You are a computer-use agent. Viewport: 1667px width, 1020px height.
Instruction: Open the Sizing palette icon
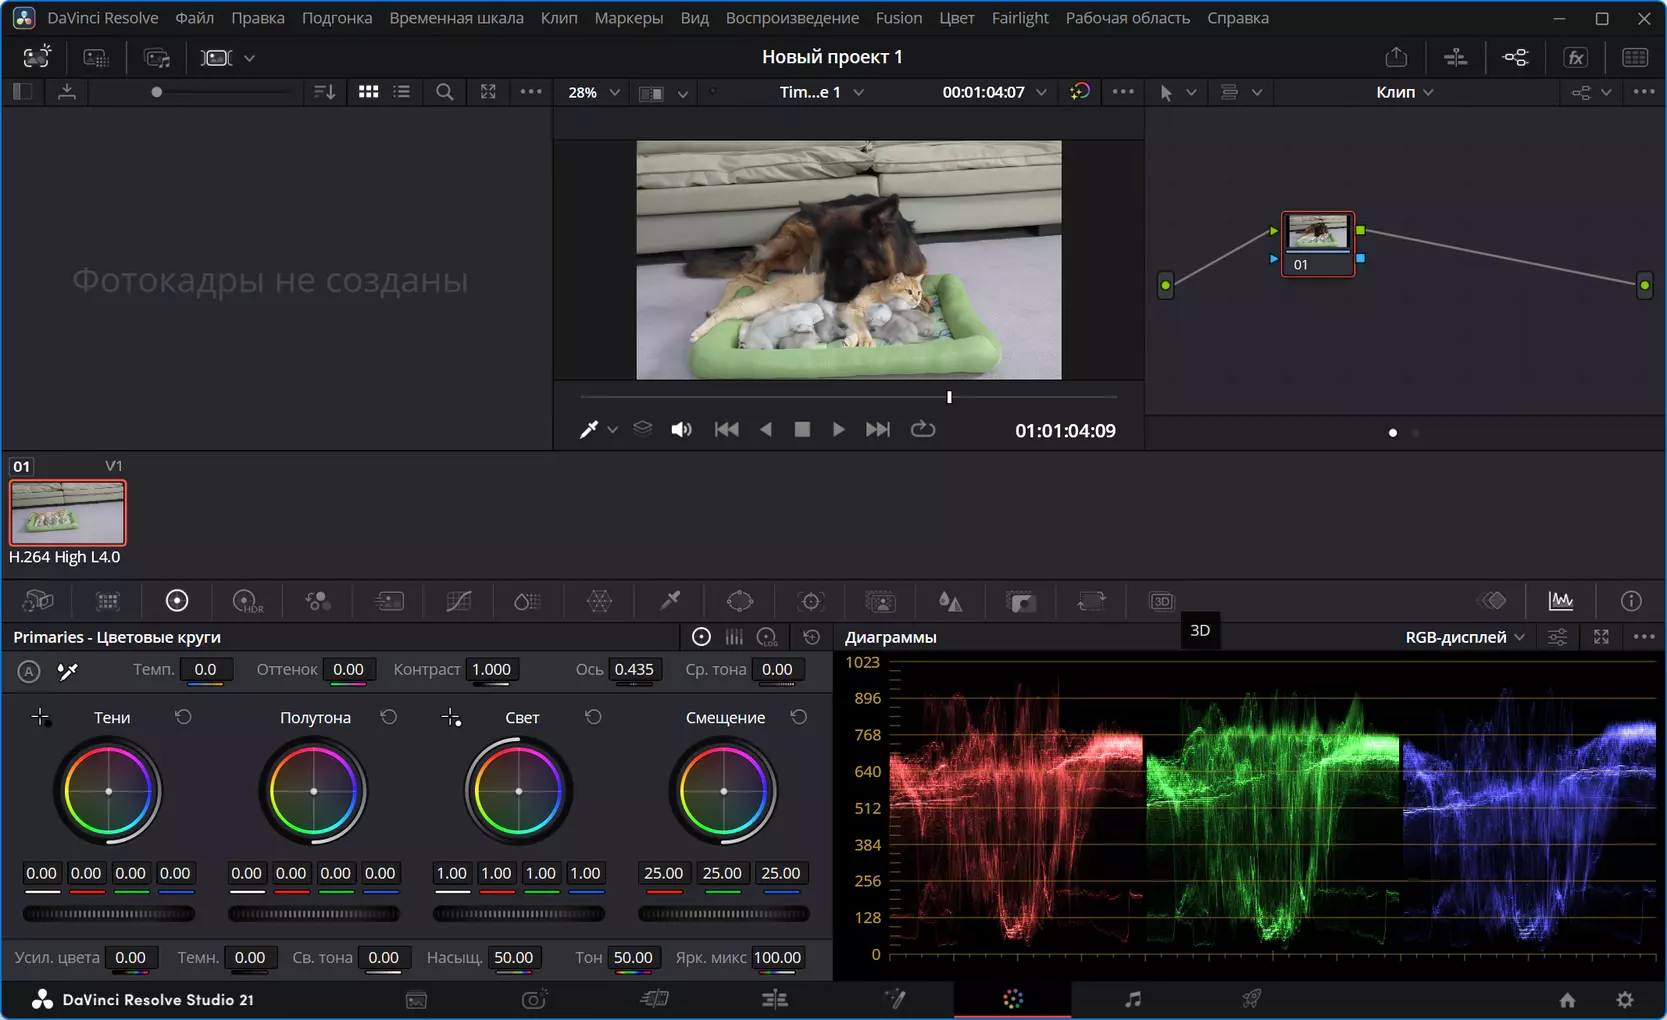point(1091,601)
